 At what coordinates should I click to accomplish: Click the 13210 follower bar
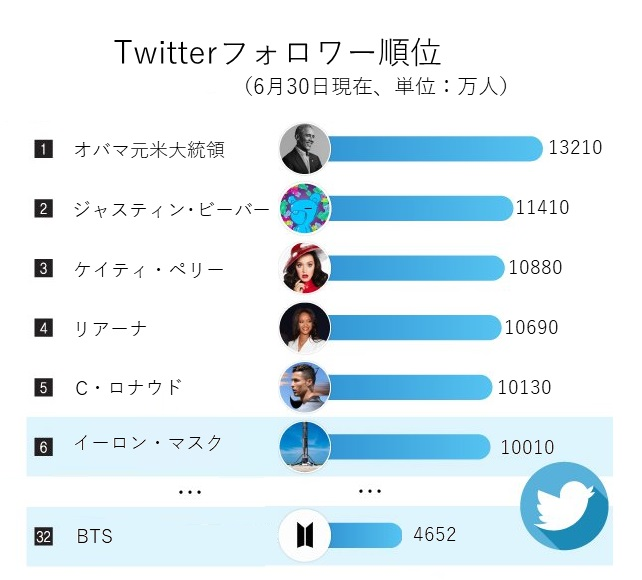pyautogui.click(x=436, y=149)
